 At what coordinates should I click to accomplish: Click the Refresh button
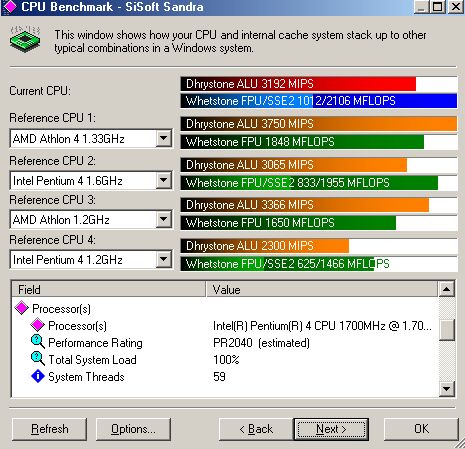tap(49, 429)
